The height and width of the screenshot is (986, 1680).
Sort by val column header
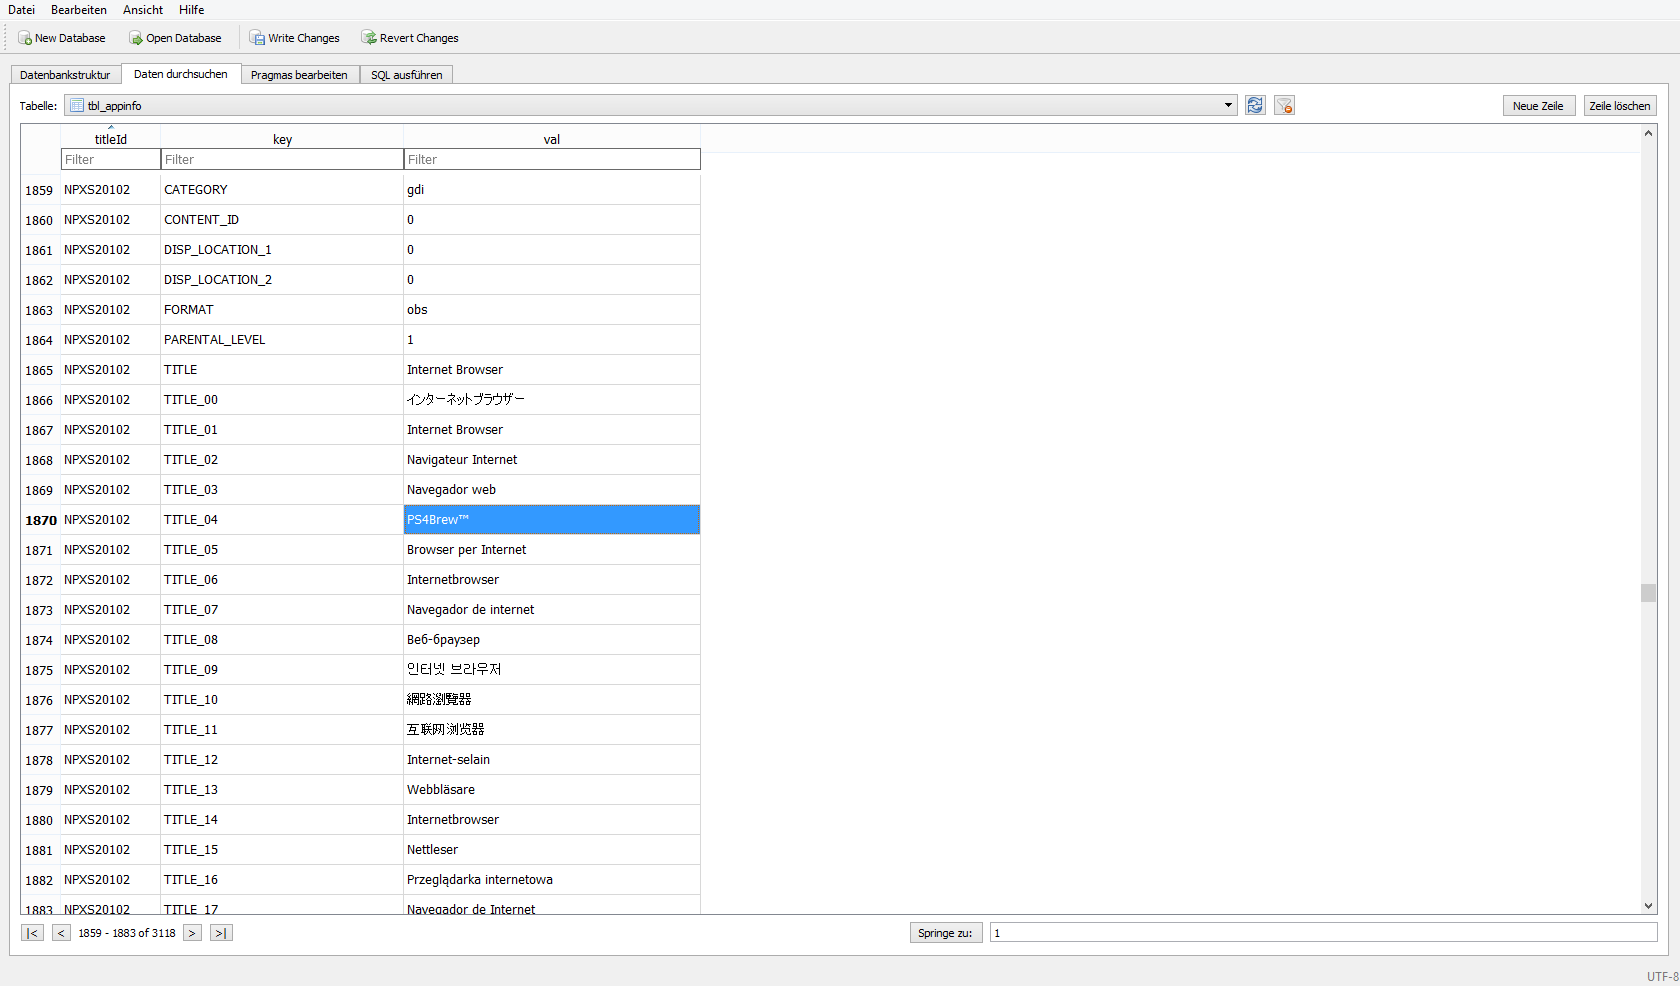551,139
